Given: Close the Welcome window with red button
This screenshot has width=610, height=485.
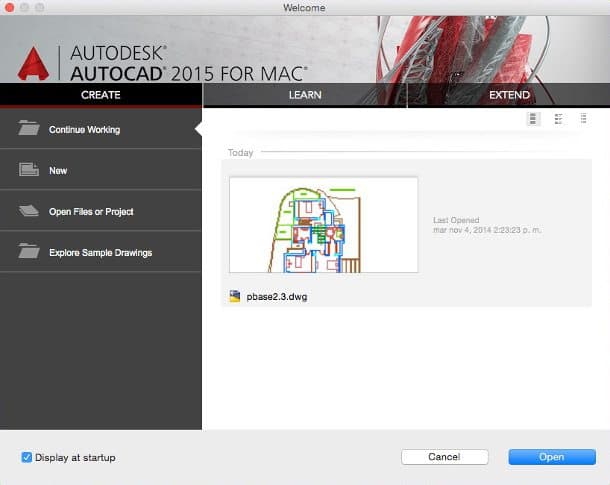Looking at the screenshot, I should coord(10,8).
